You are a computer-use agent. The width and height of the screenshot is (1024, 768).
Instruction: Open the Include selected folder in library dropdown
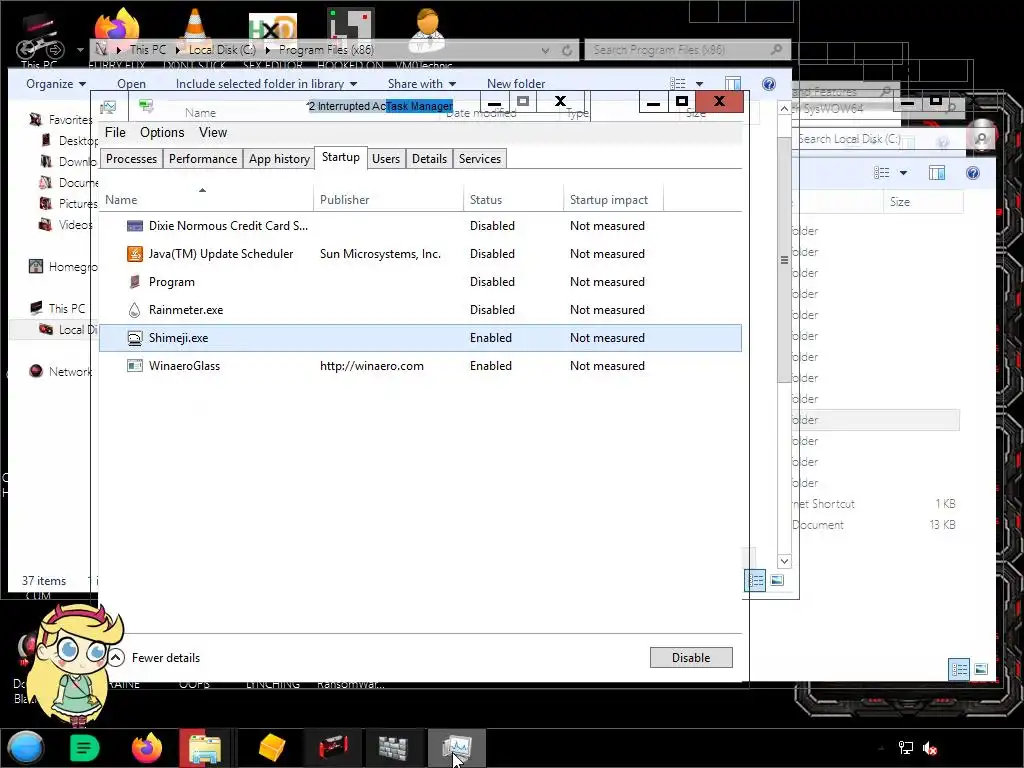pyautogui.click(x=266, y=84)
